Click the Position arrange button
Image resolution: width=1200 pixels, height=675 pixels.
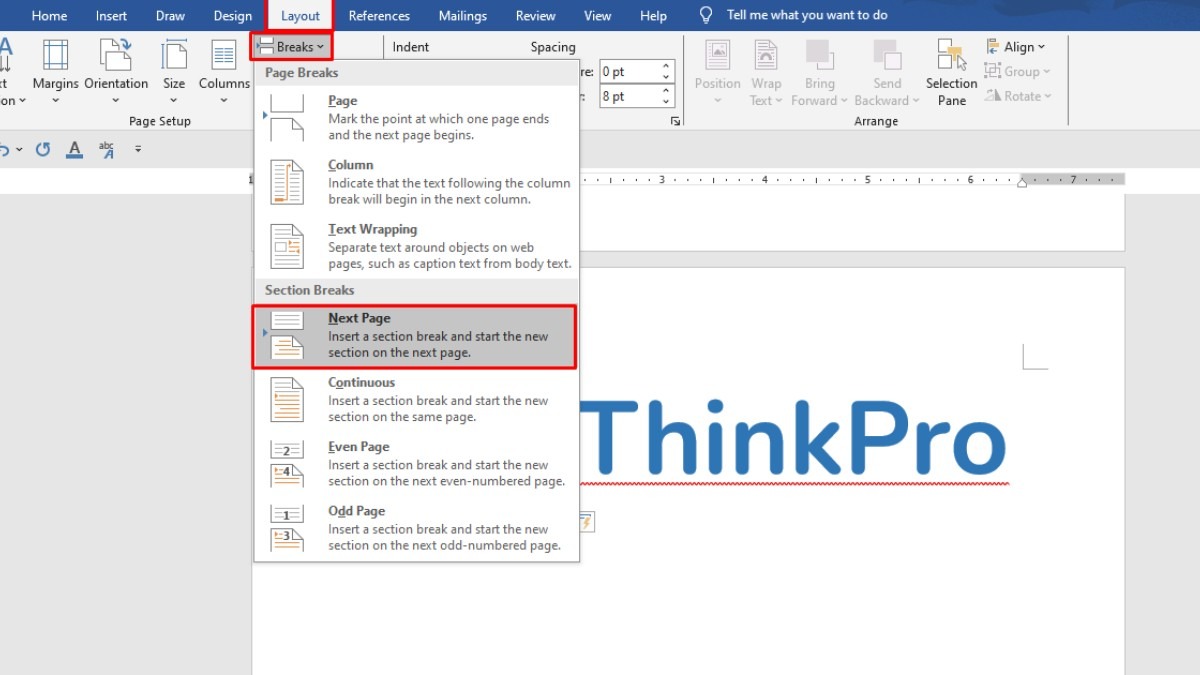(x=717, y=72)
